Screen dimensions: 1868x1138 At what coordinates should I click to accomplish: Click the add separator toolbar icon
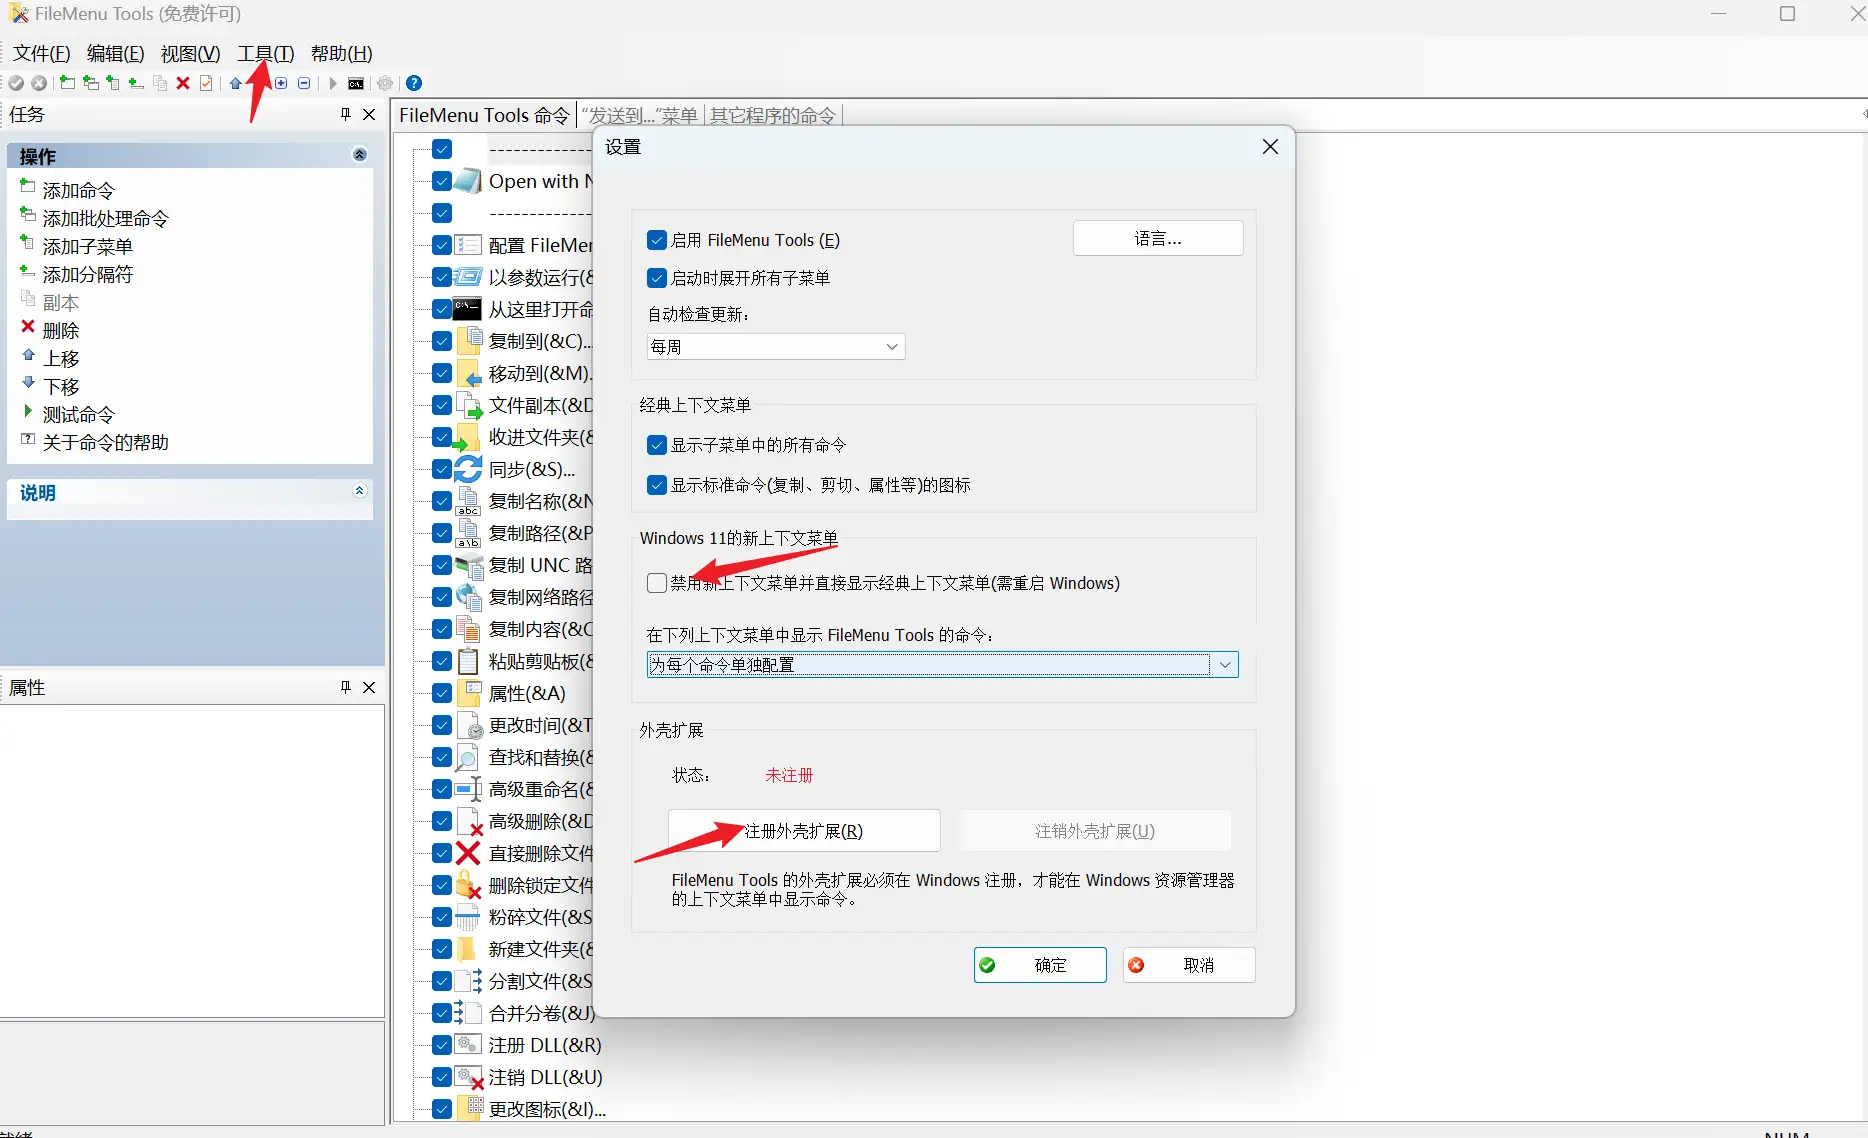click(x=135, y=83)
